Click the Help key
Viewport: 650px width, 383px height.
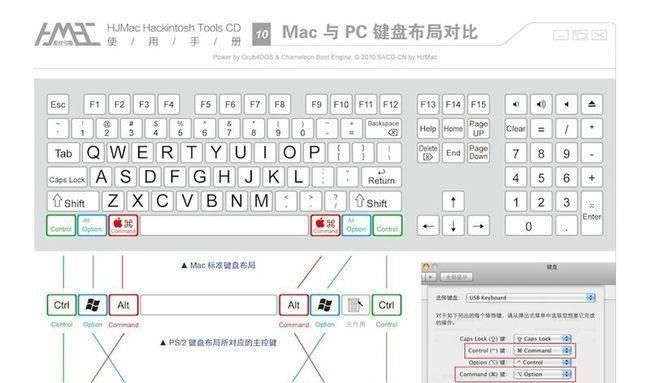click(x=428, y=128)
